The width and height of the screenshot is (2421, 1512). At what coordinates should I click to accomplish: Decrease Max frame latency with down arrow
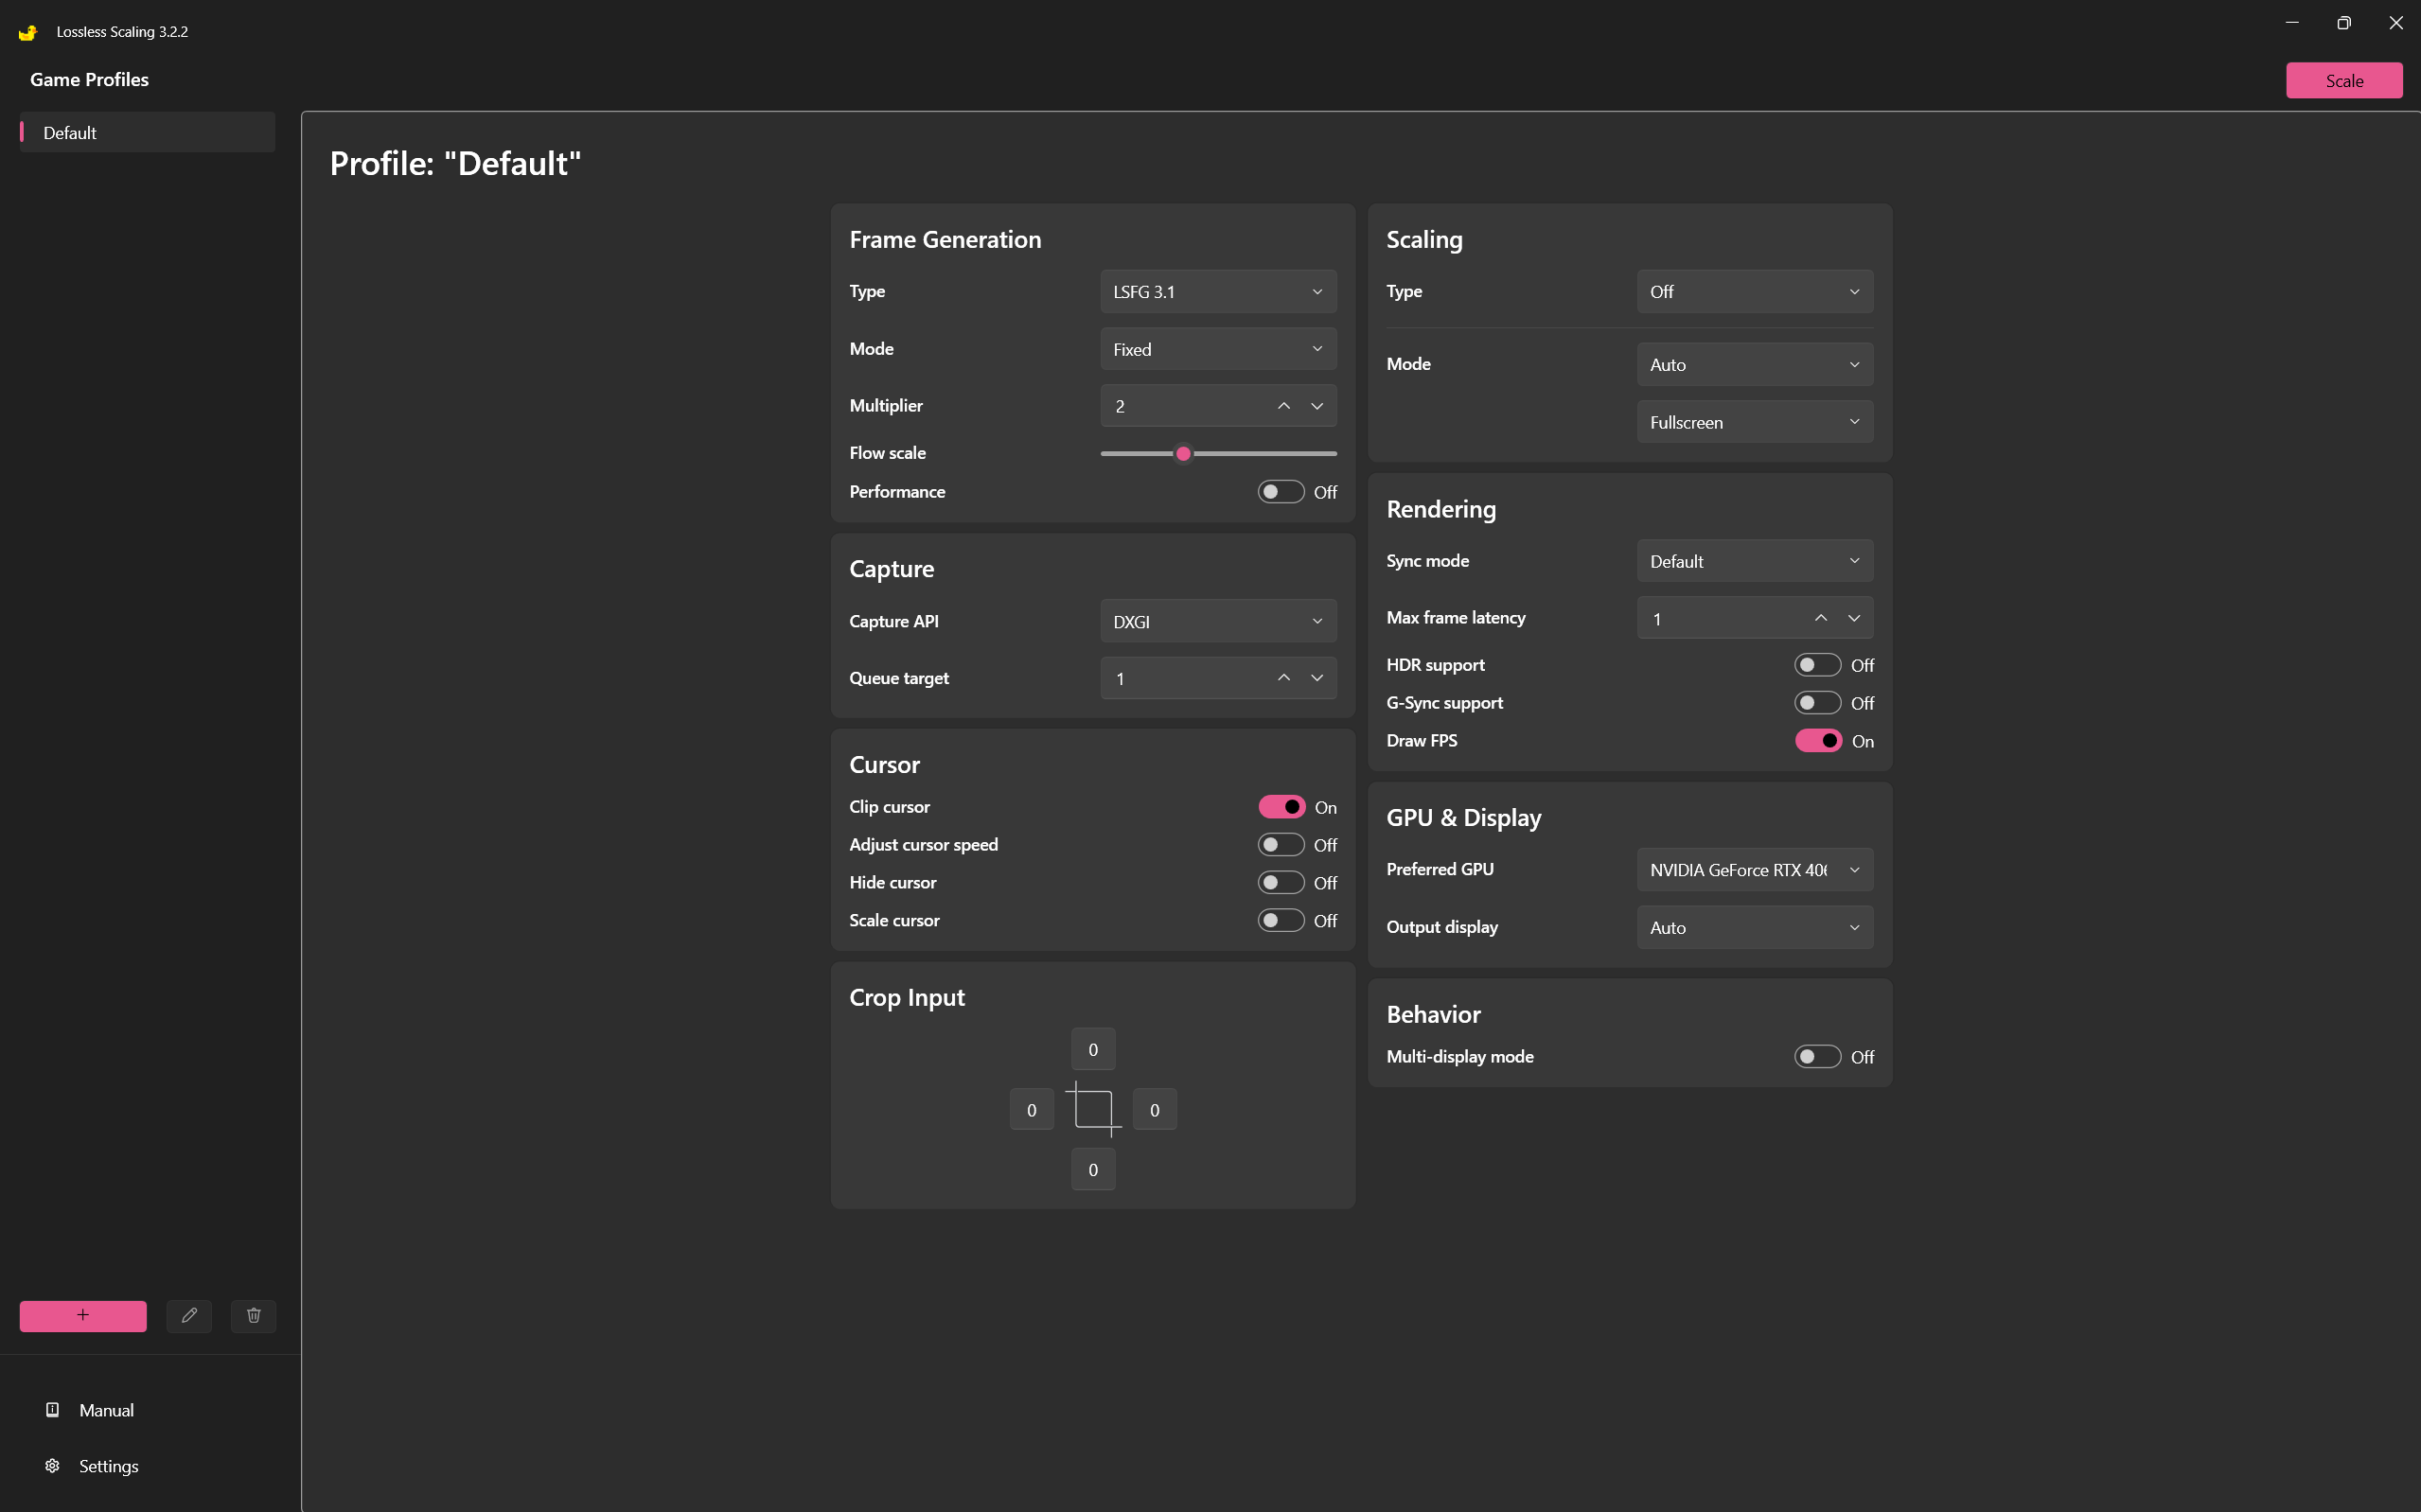point(1853,618)
